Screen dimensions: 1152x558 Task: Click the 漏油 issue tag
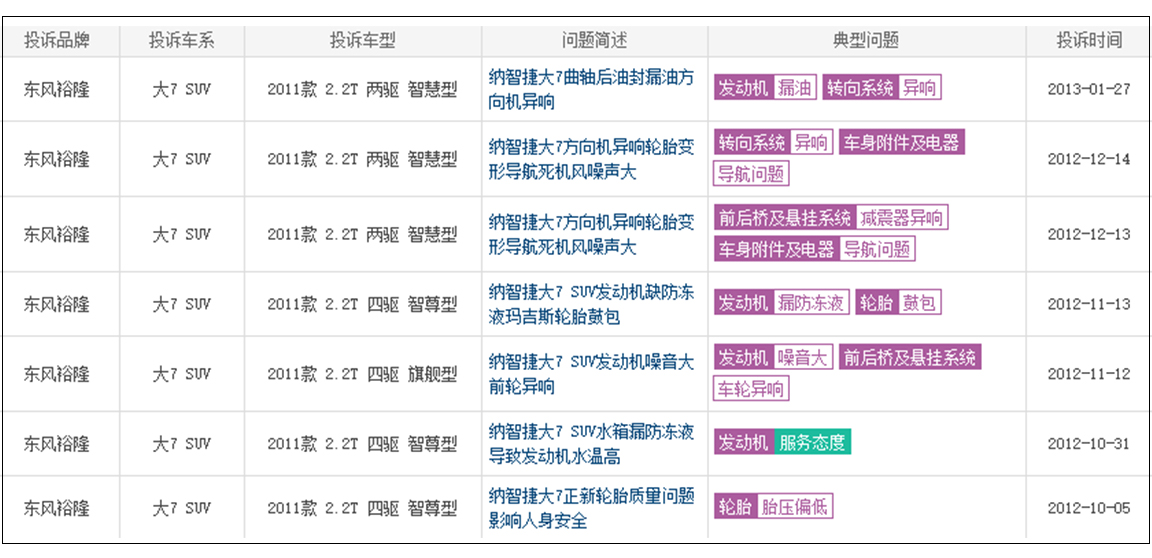coord(795,88)
